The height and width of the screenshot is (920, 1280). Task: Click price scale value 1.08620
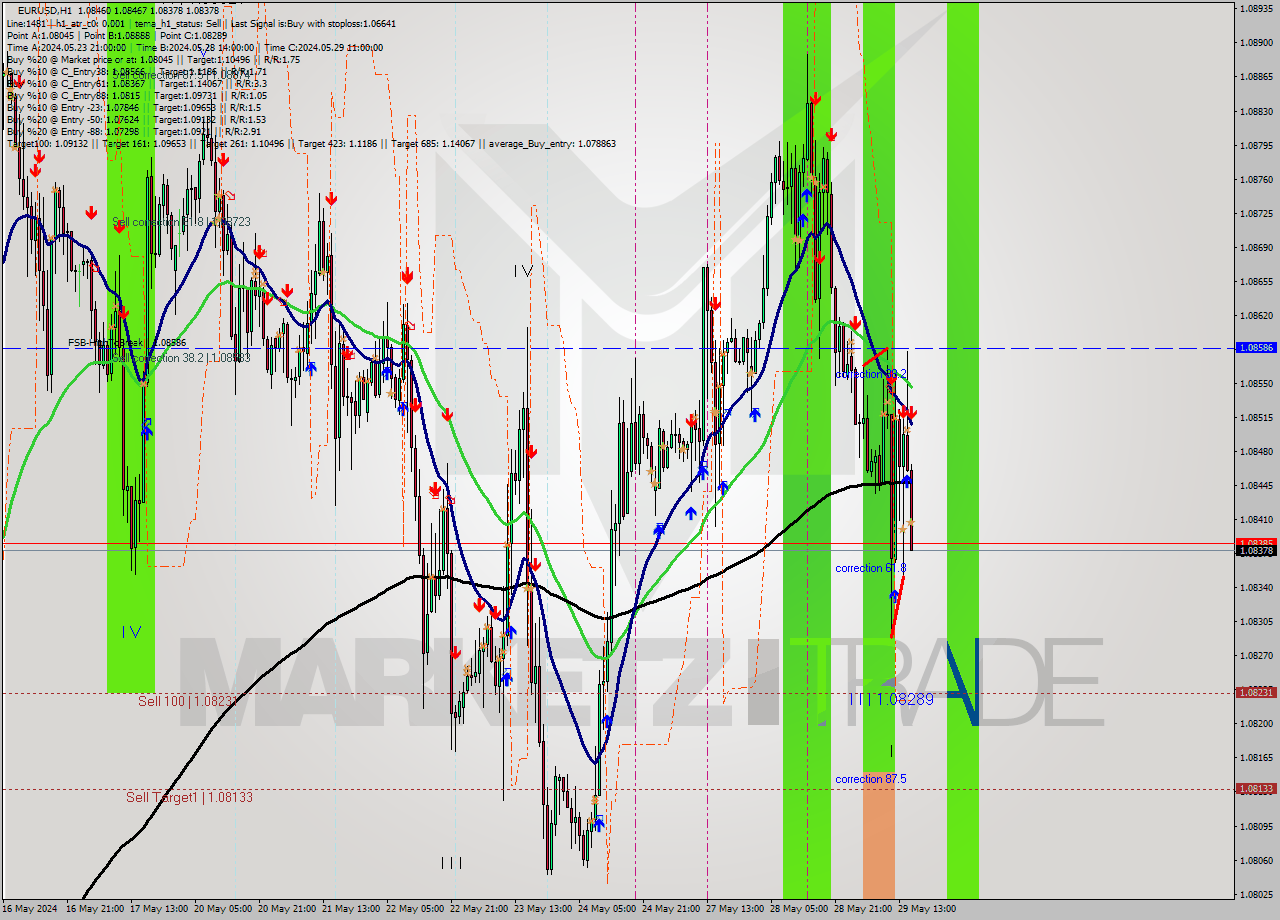tap(1256, 316)
